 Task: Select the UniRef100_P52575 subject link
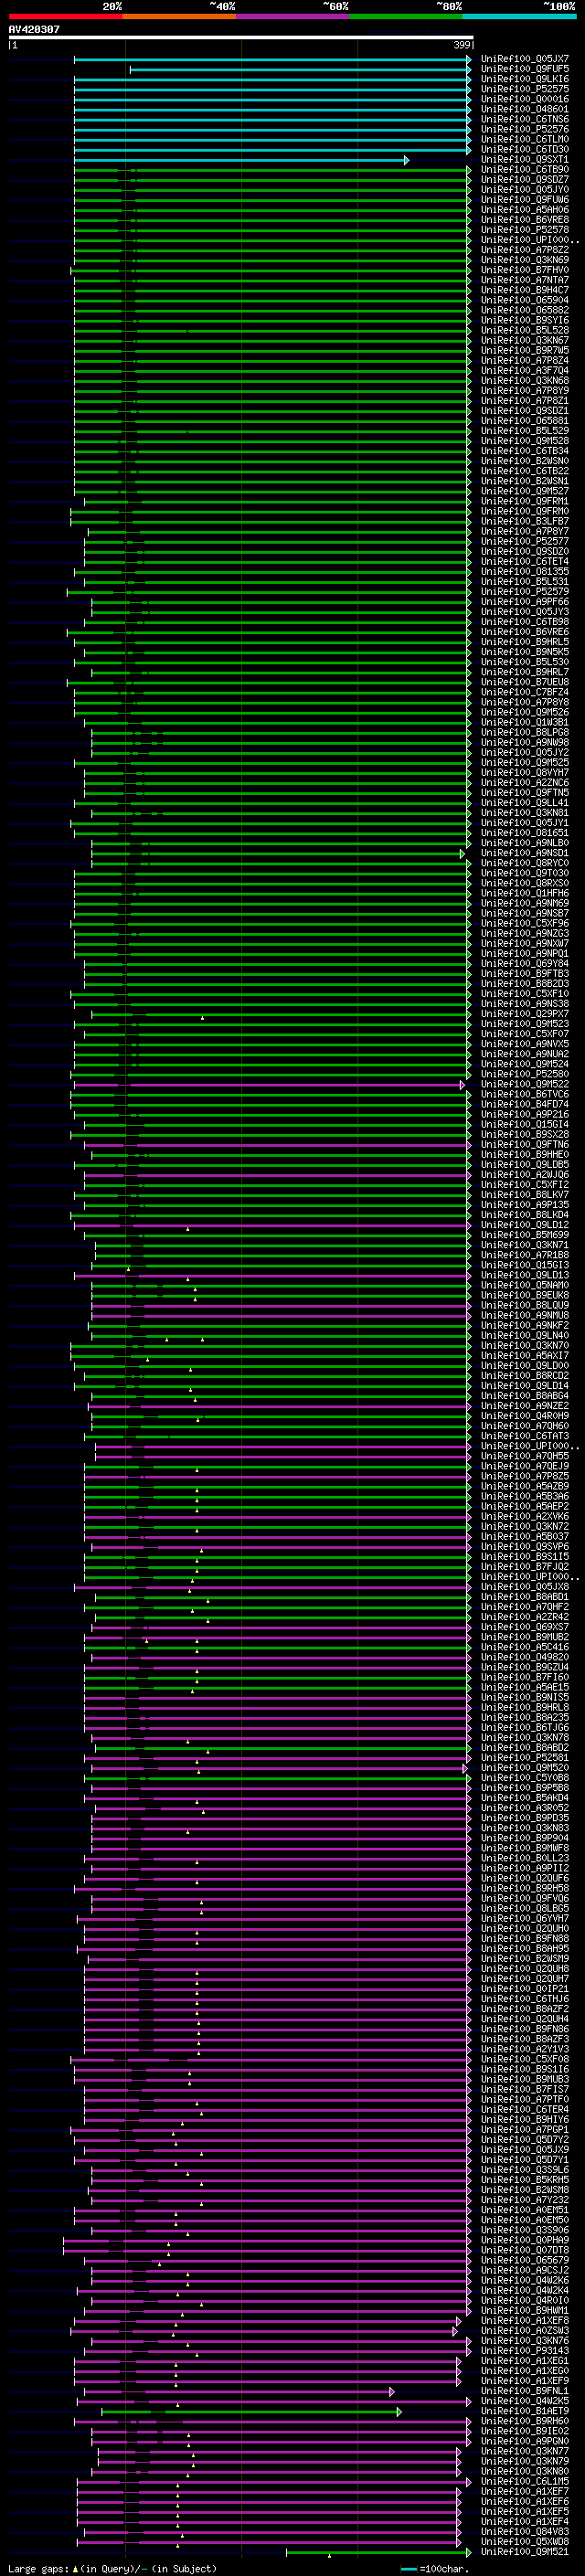tap(524, 89)
